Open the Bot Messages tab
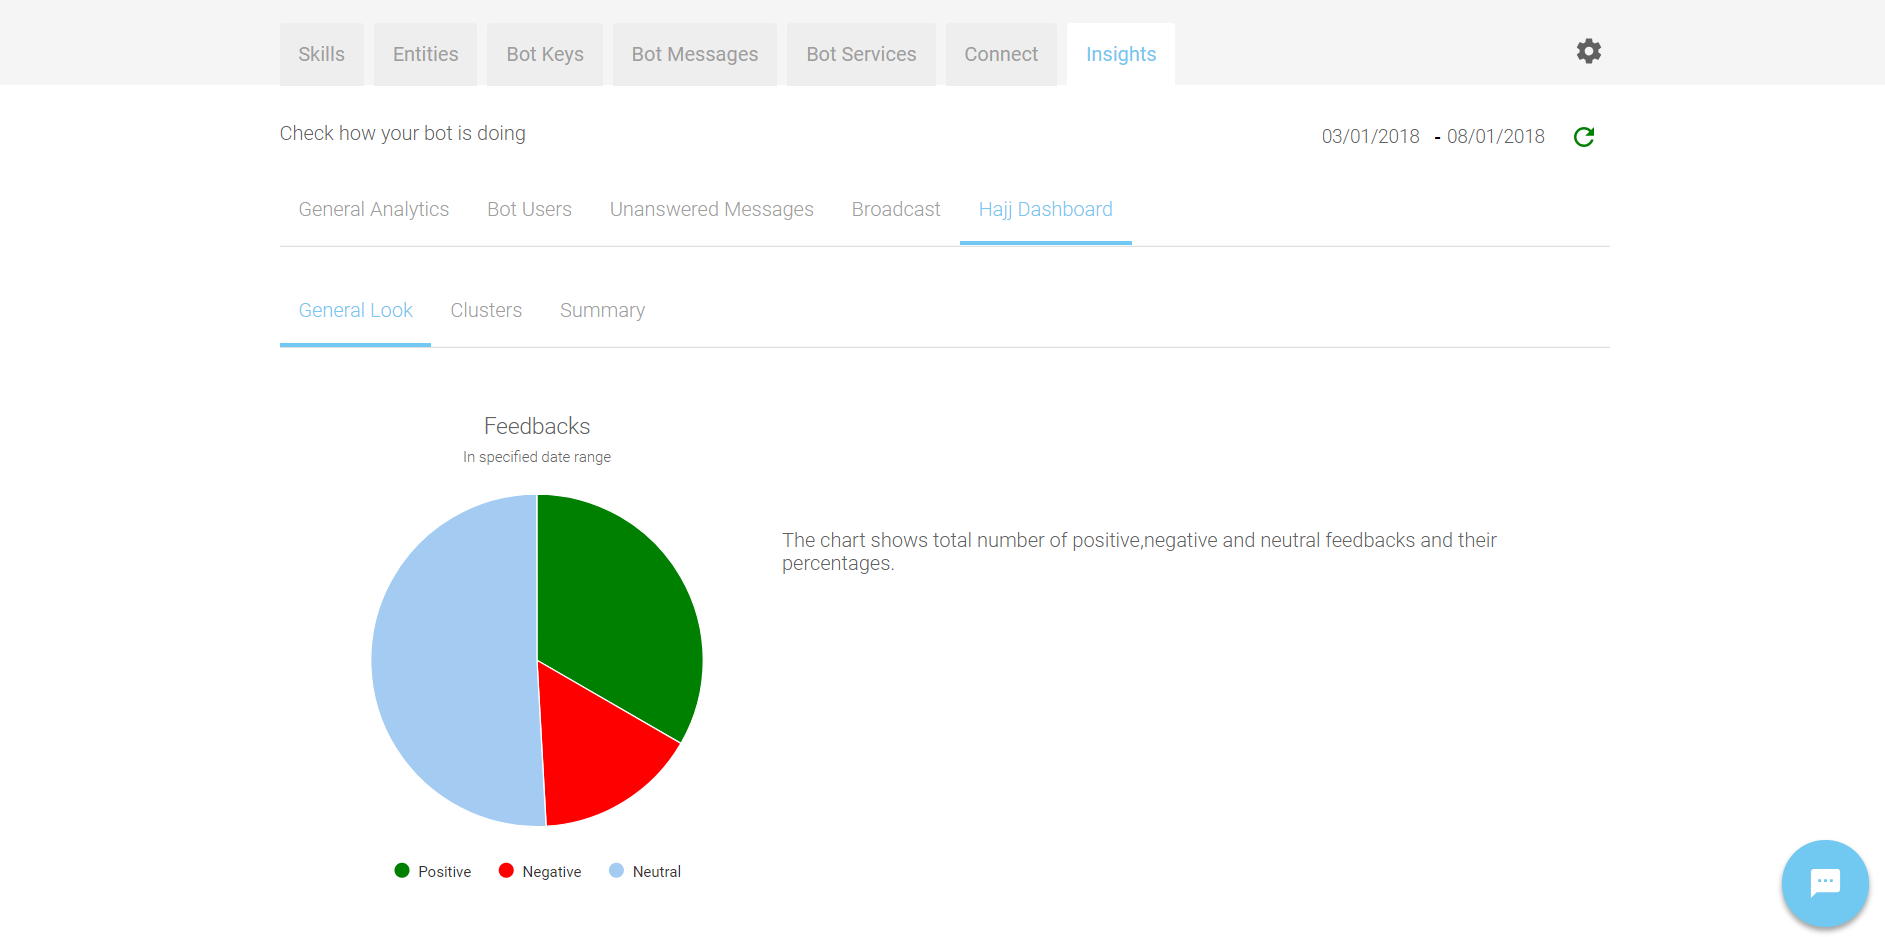The height and width of the screenshot is (937, 1885). pyautogui.click(x=695, y=54)
